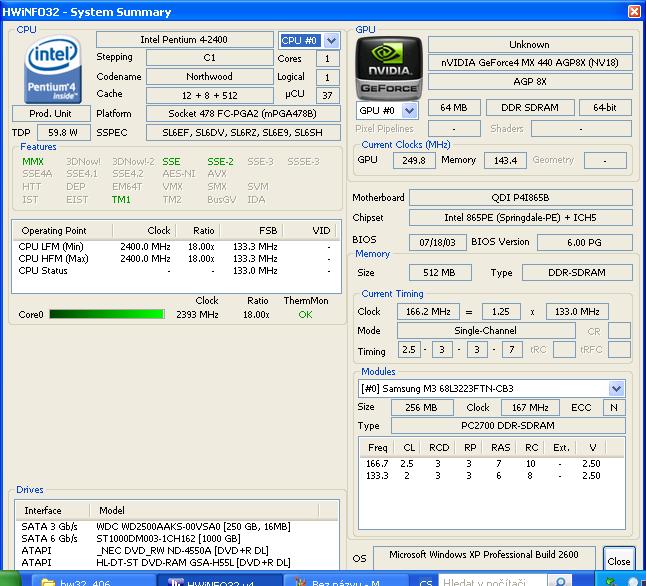Click the Interface column header in Drives

coord(52,510)
